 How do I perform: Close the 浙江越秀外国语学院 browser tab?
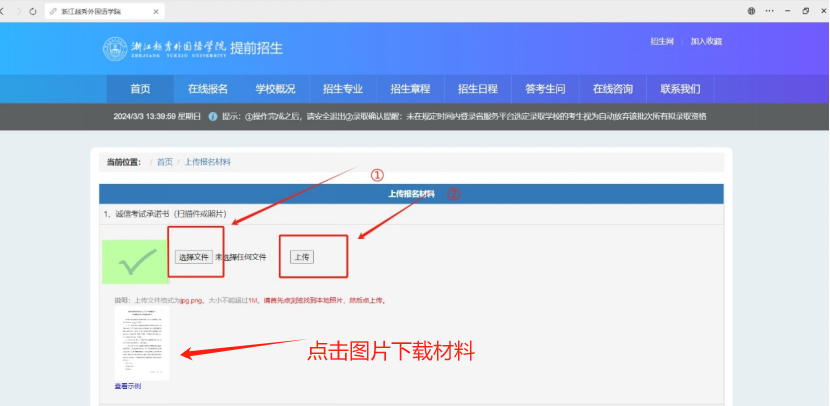click(156, 11)
